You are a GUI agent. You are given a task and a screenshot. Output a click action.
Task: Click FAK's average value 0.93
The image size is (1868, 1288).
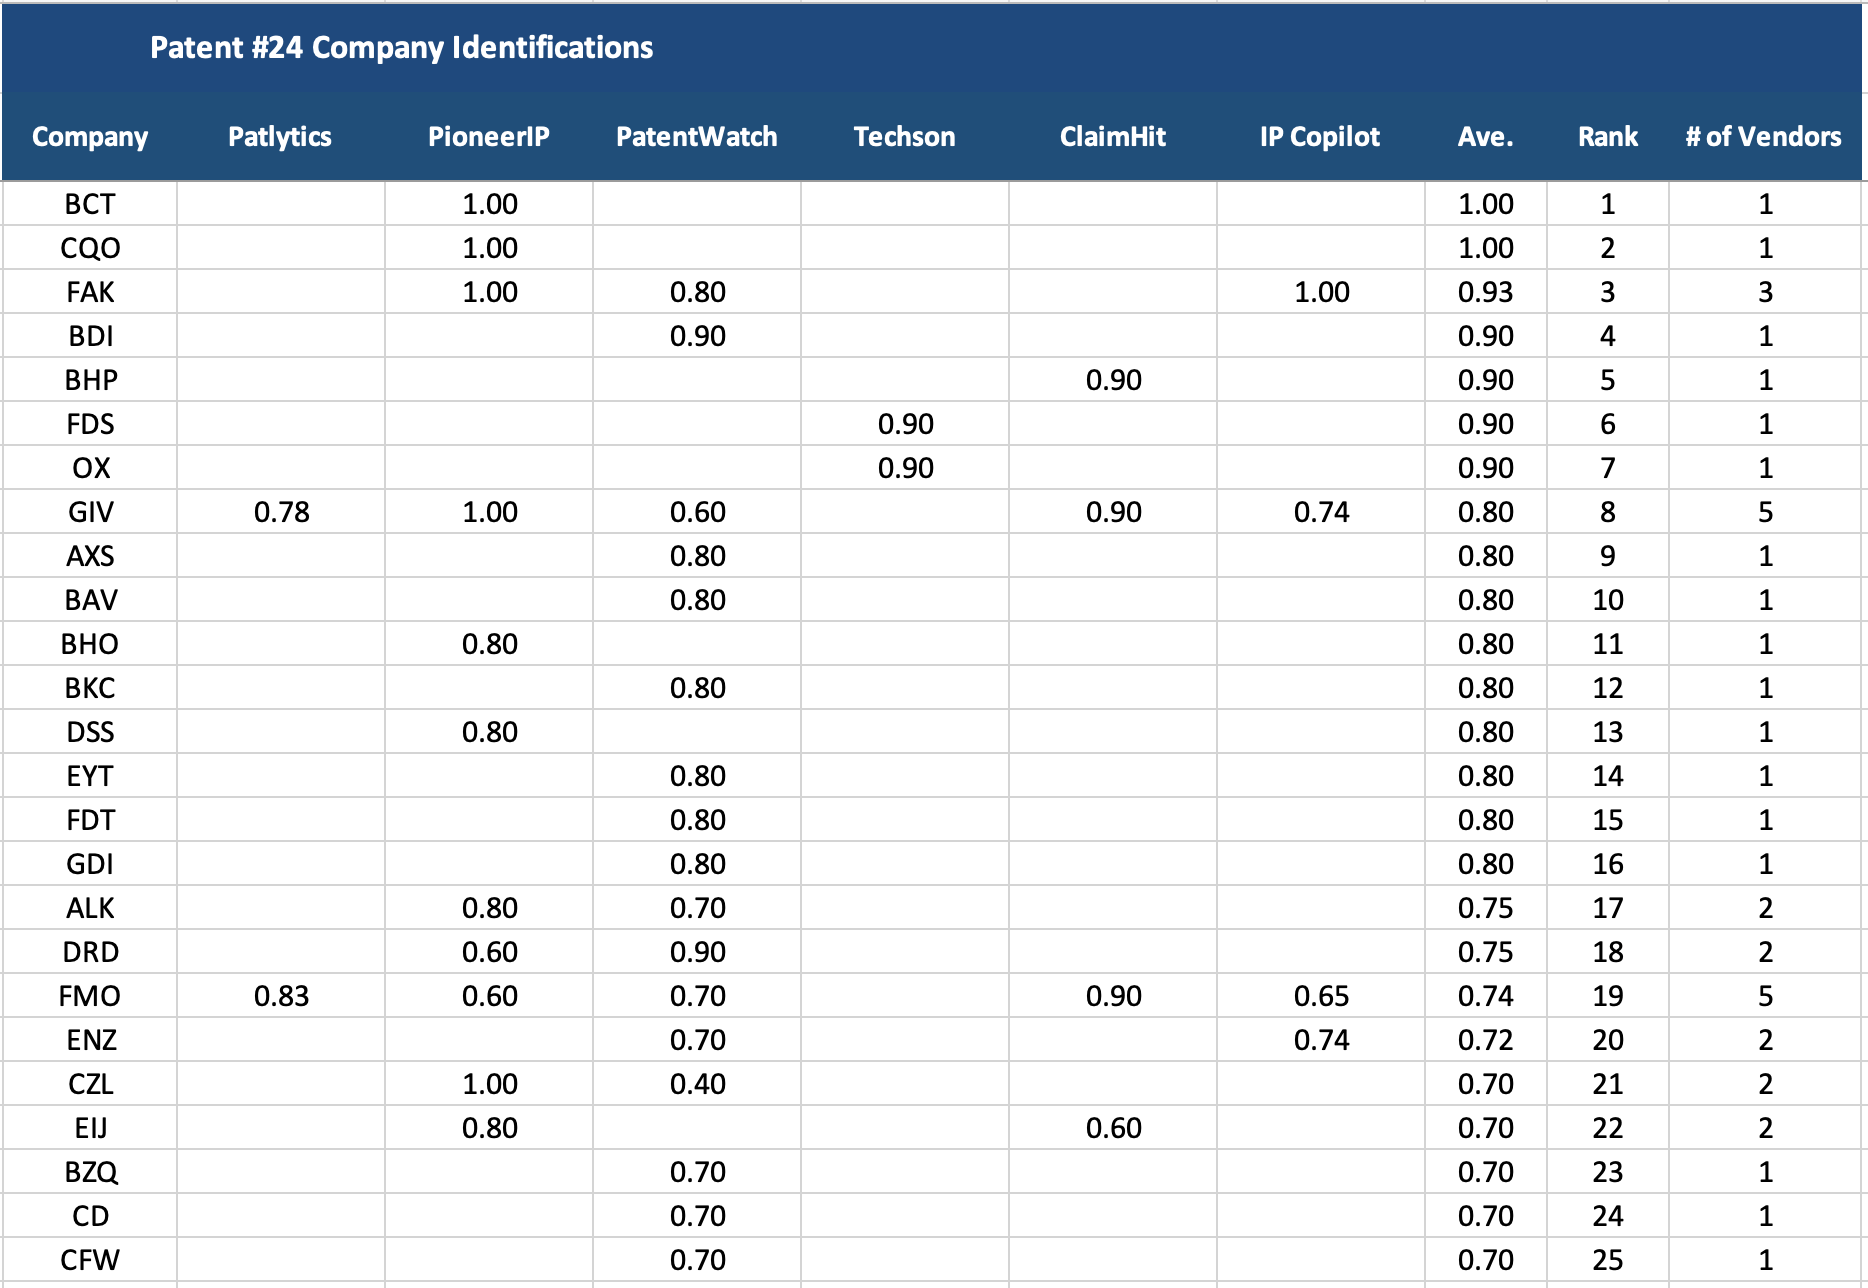[x=1486, y=292]
